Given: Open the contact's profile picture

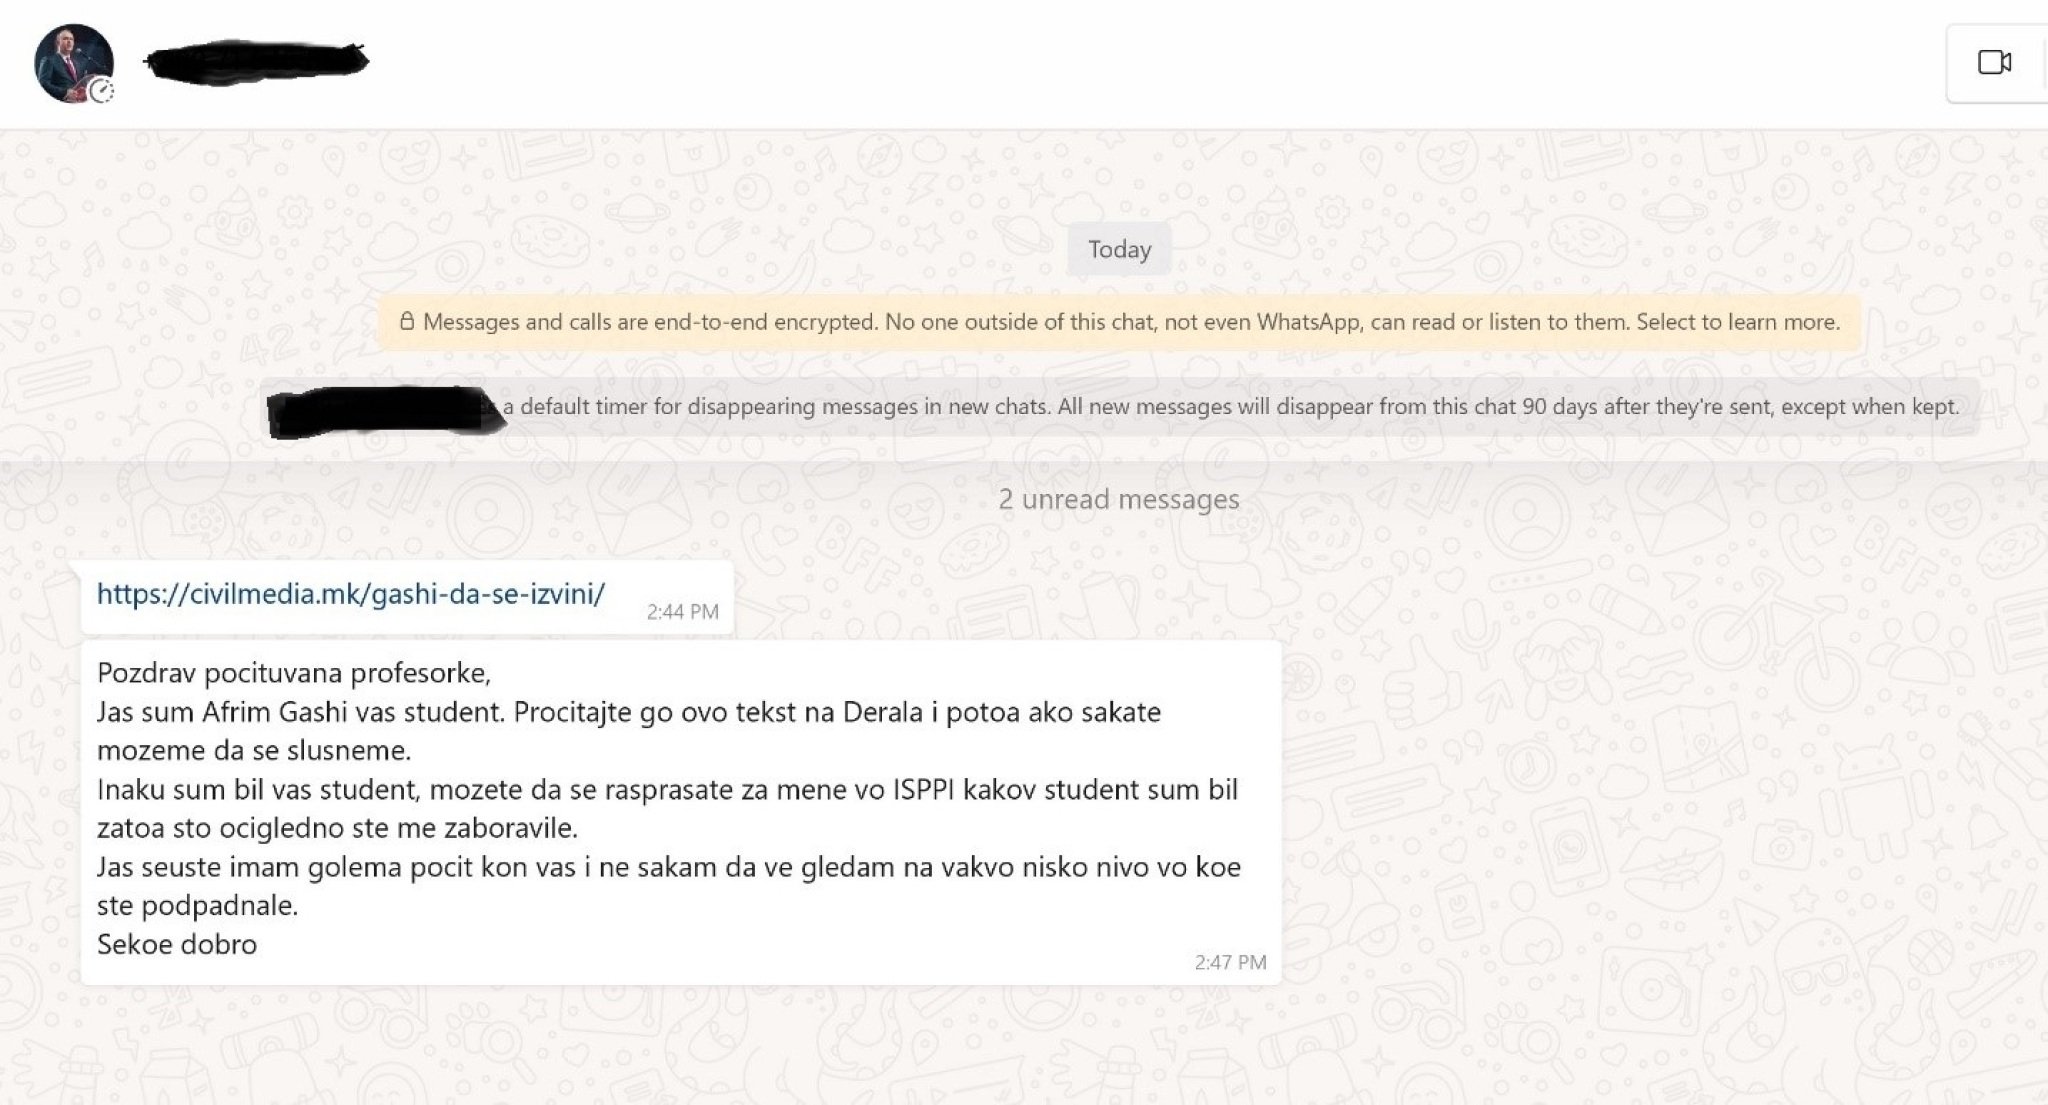Looking at the screenshot, I should [70, 60].
